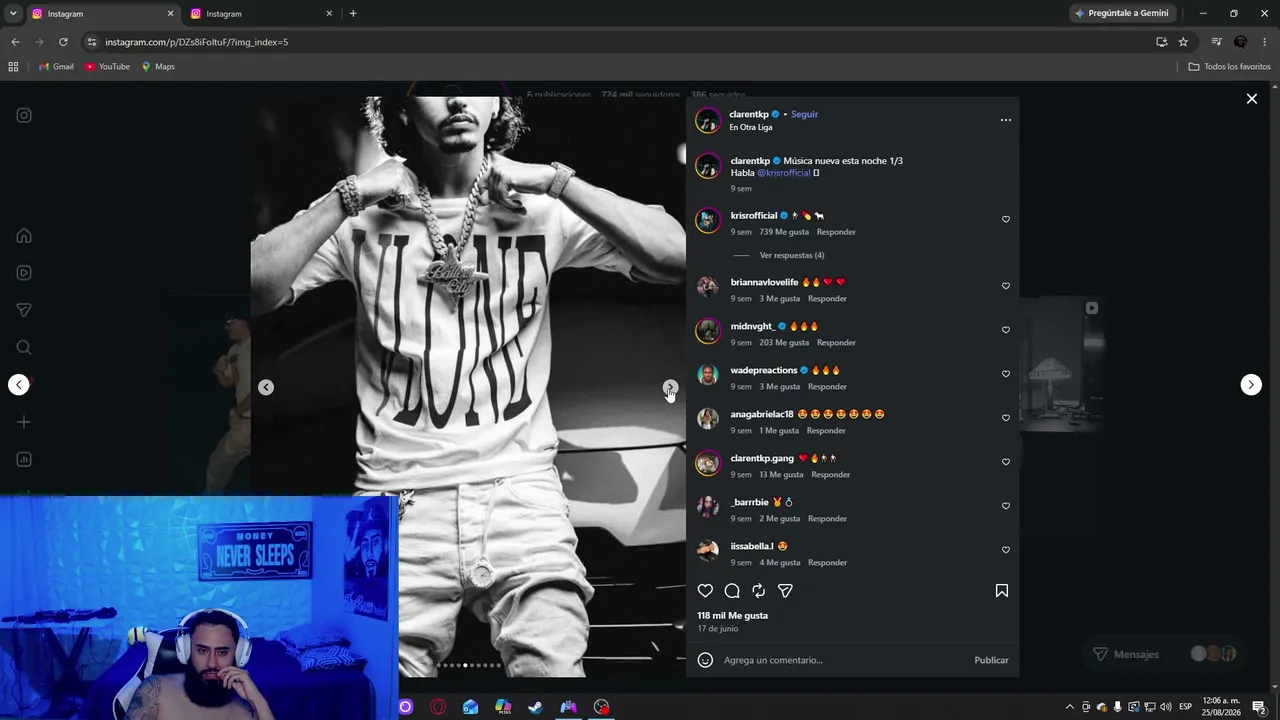Screen dimensions: 1280x720
Task: Open a new browser tab
Action: coord(353,14)
